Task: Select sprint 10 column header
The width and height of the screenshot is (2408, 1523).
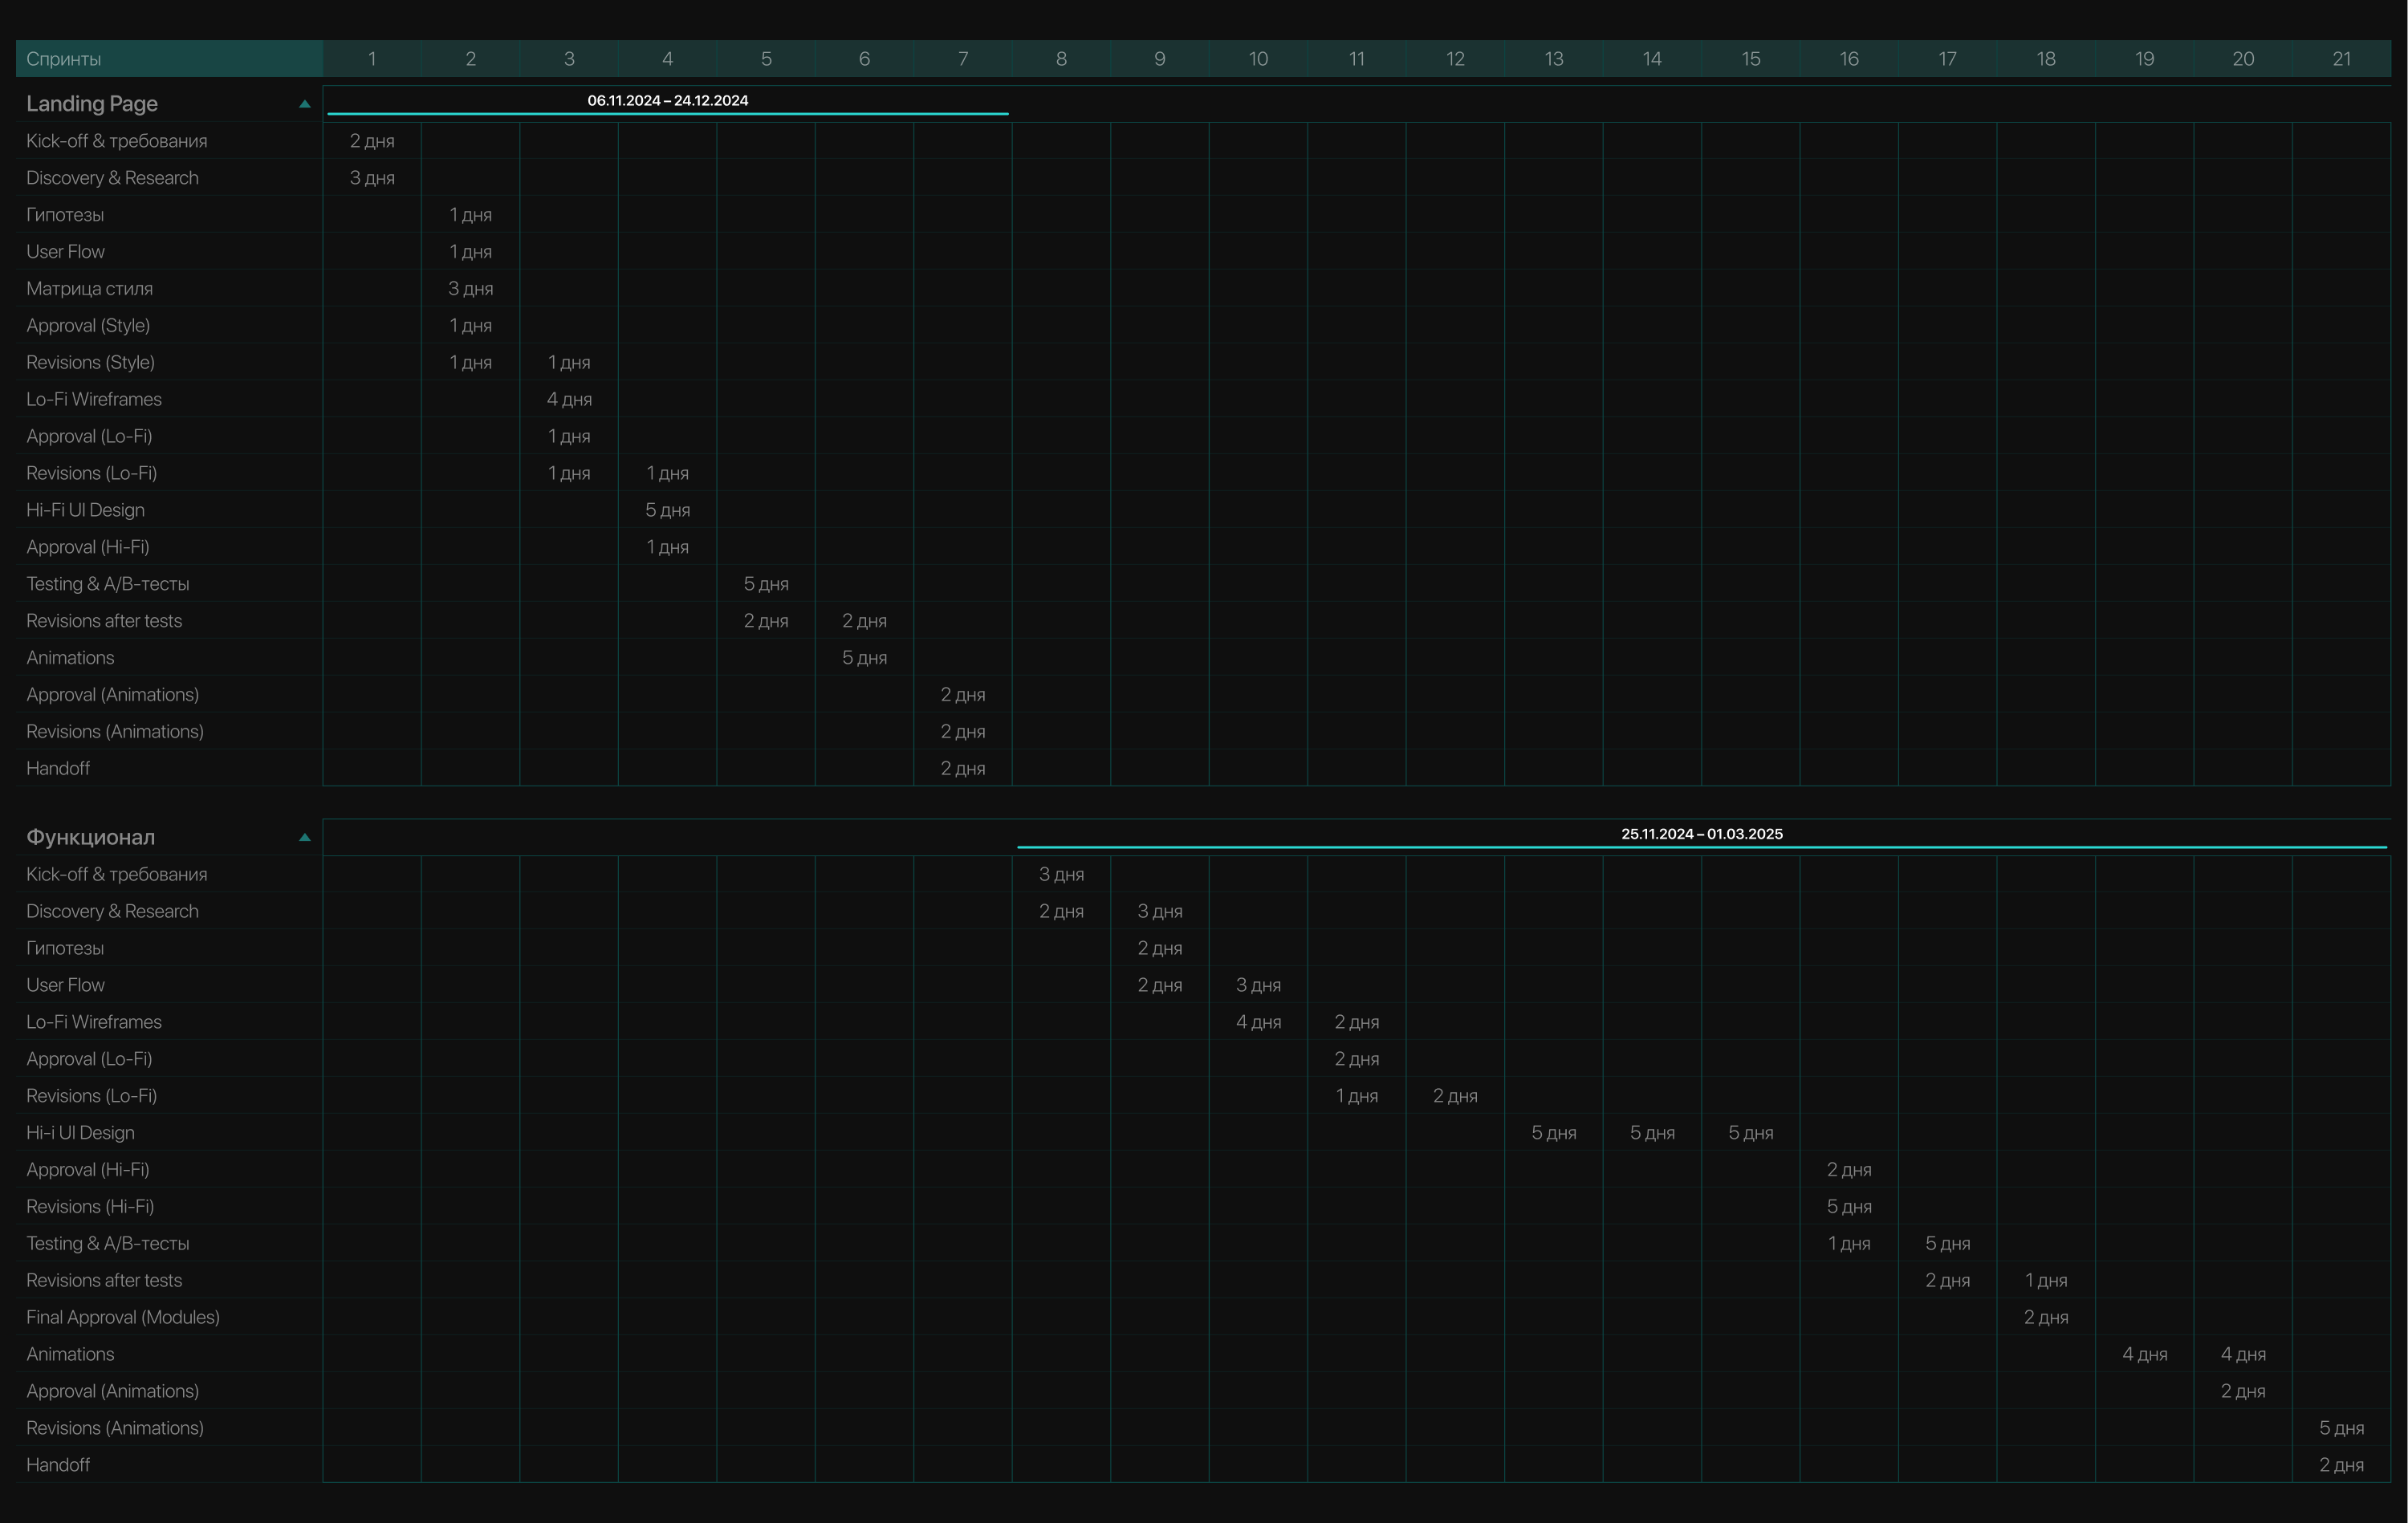Action: tap(1258, 59)
